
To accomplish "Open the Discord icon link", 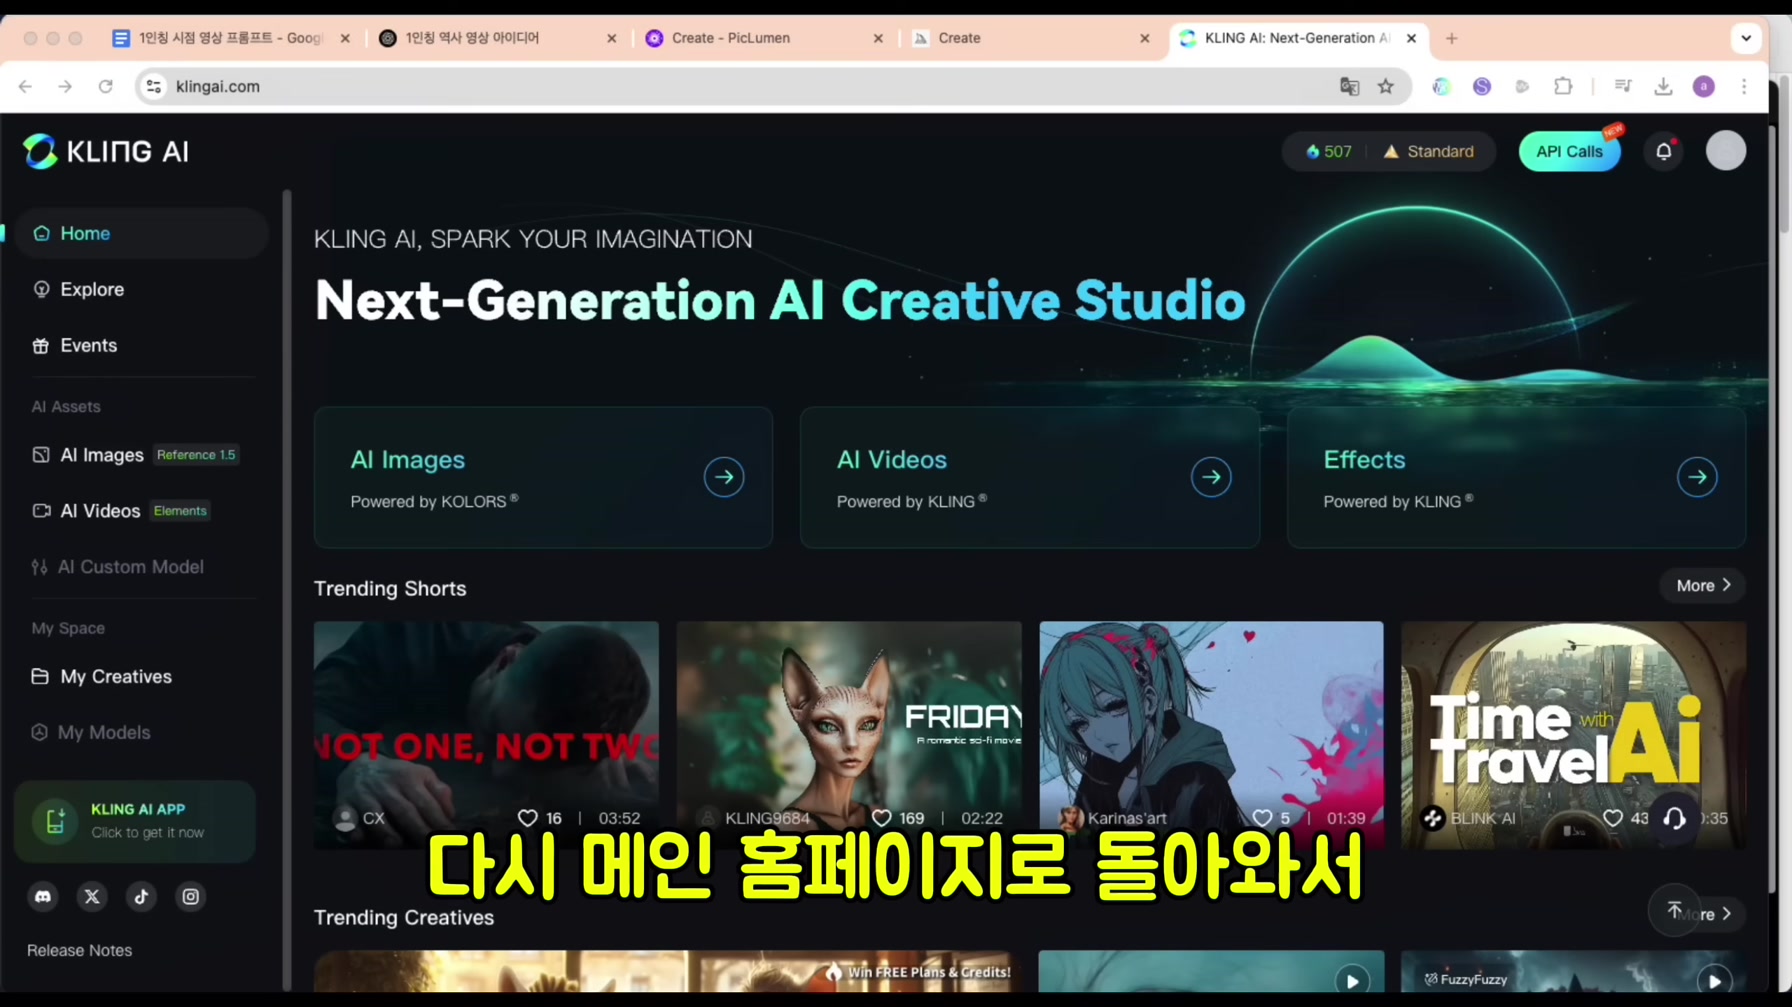I will (43, 897).
